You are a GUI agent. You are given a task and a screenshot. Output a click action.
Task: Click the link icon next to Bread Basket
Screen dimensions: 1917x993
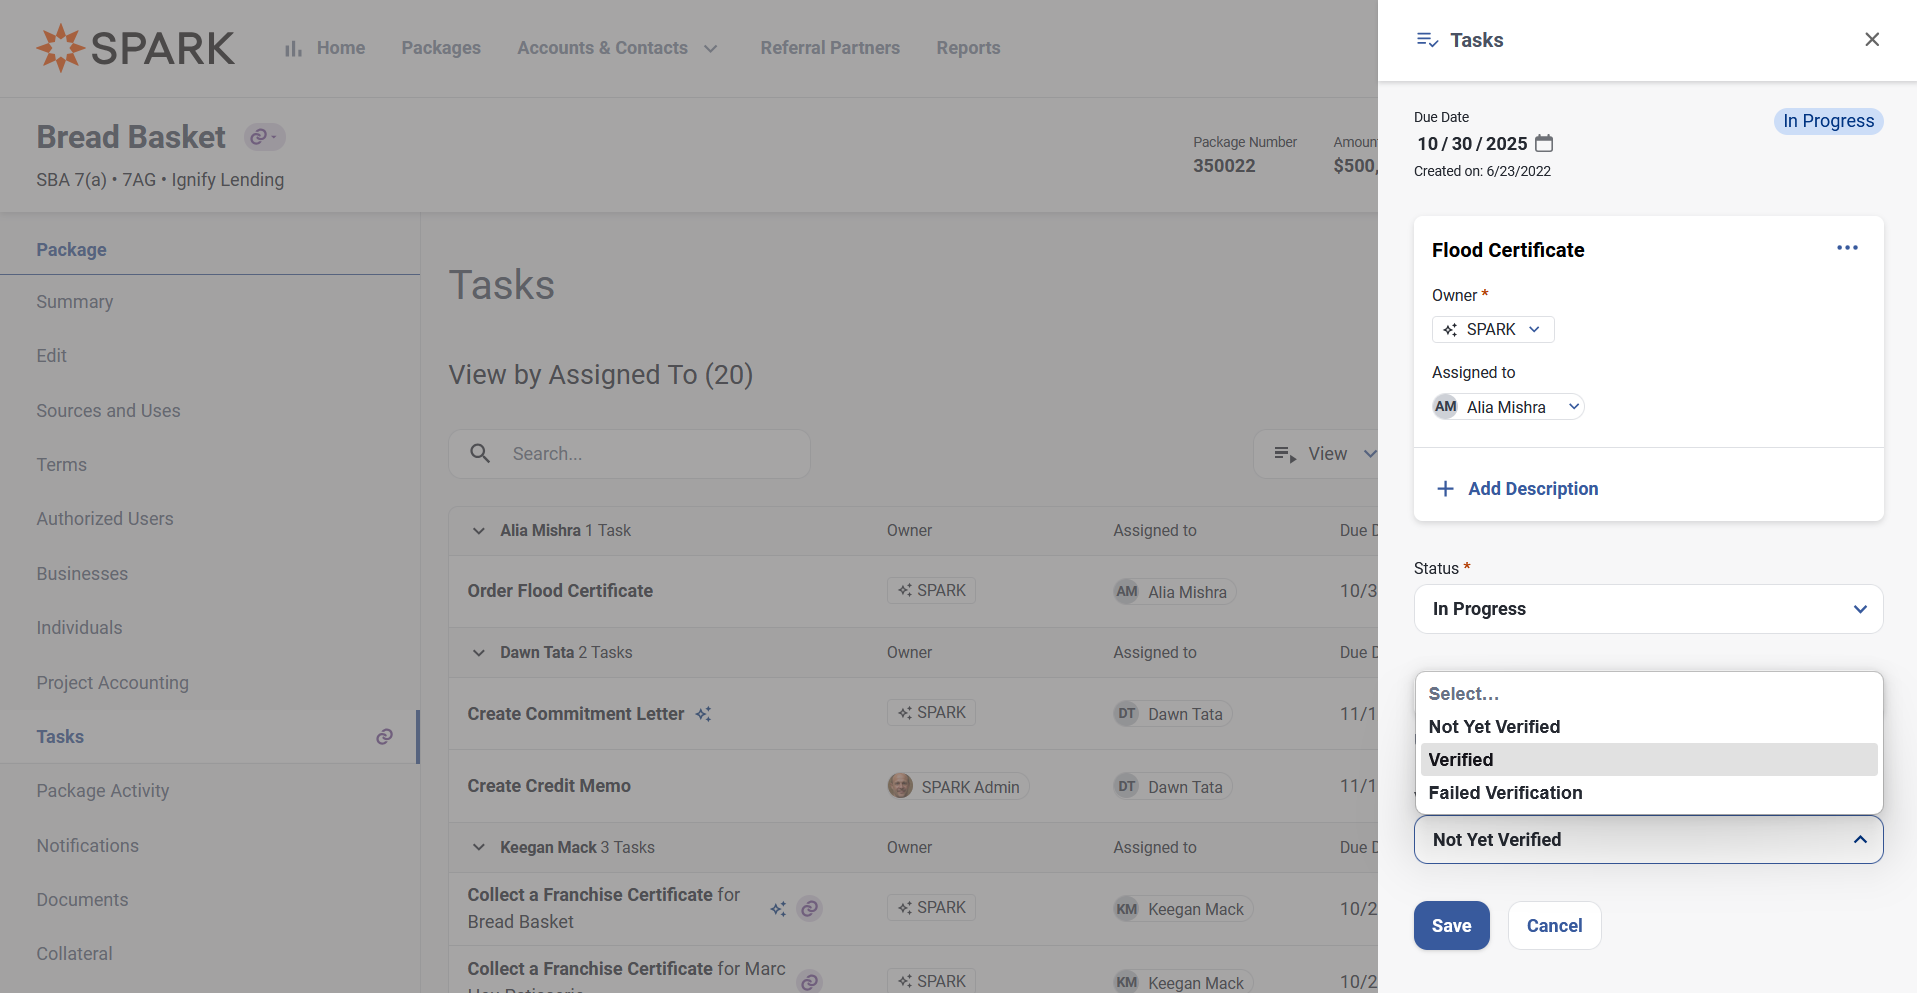point(264,137)
